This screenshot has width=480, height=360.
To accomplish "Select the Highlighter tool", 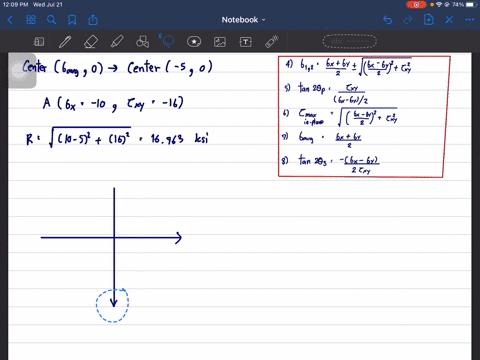I will click(x=117, y=42).
